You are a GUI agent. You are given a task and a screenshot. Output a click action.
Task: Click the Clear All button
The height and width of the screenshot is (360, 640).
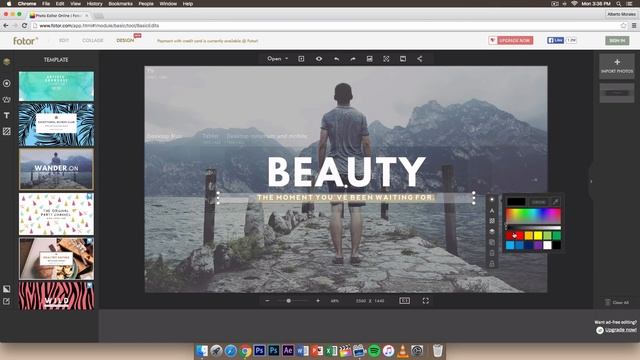[617, 302]
